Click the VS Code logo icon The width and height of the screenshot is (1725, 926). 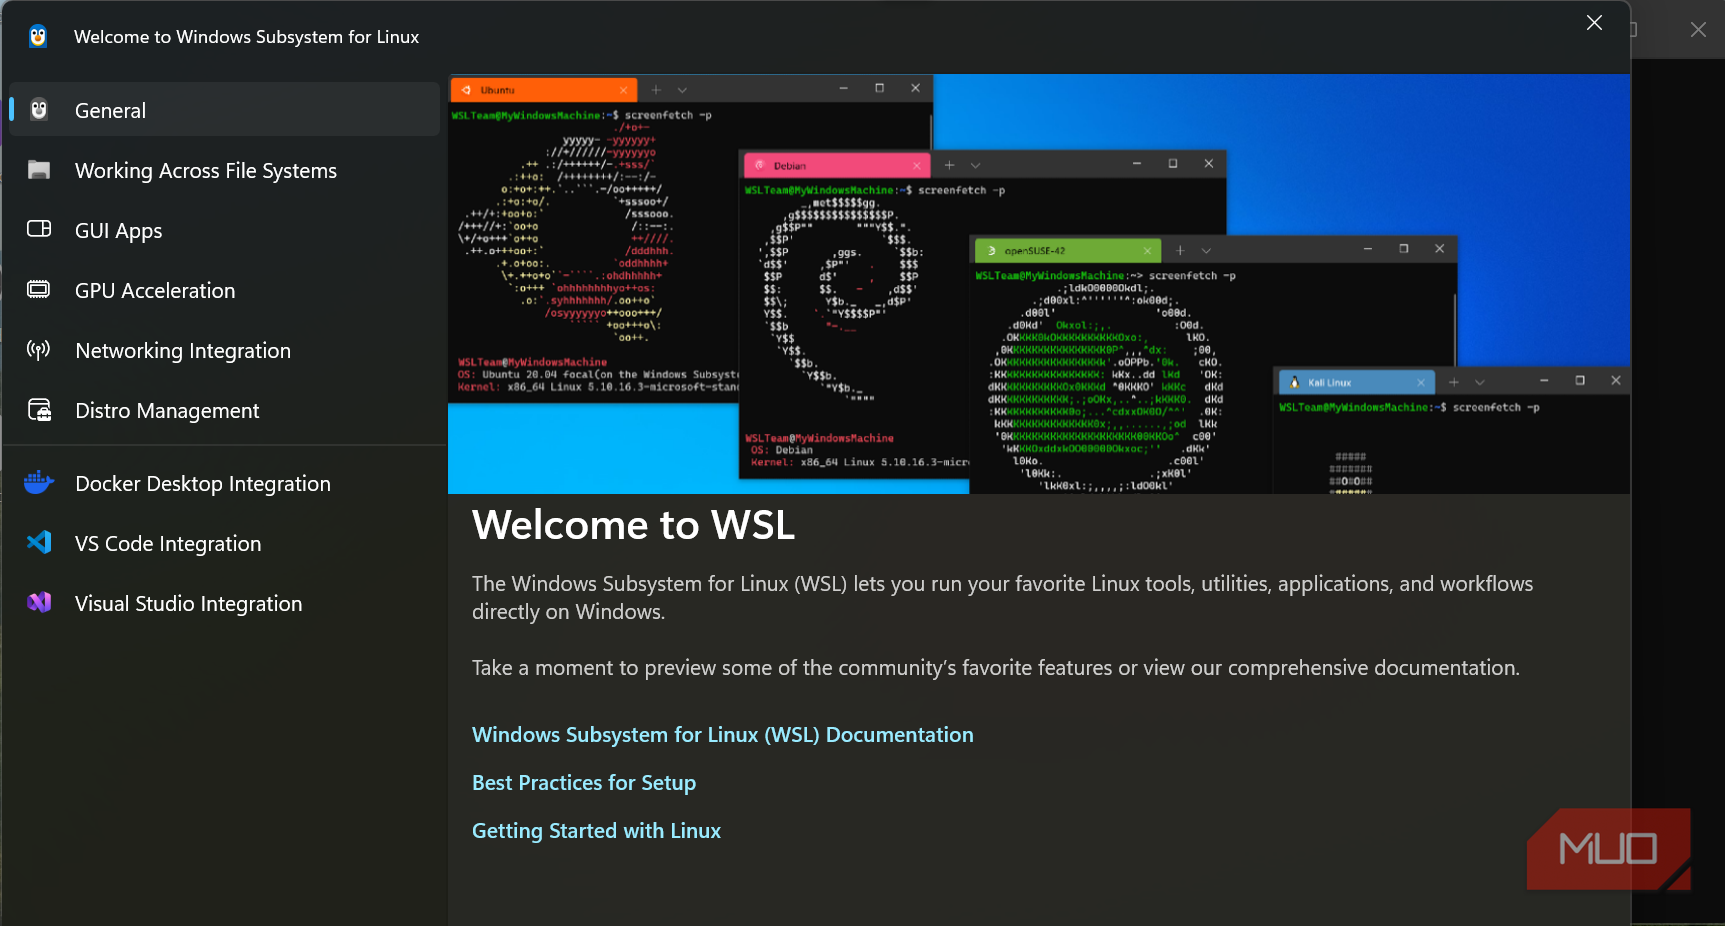click(x=39, y=542)
